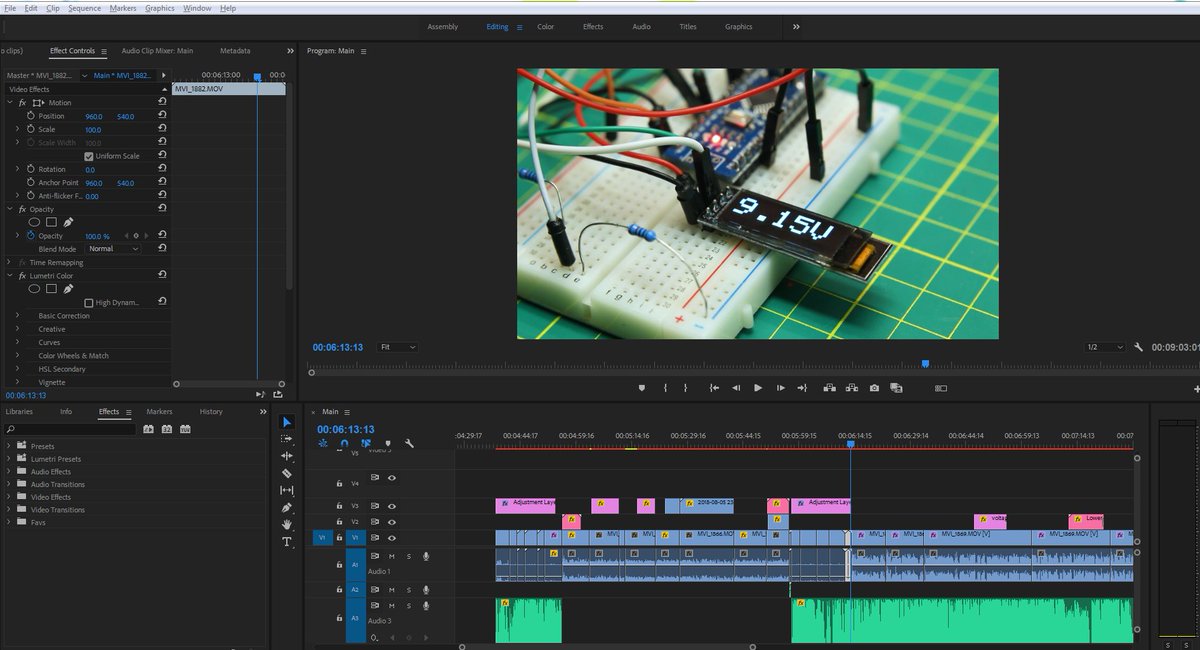This screenshot has height=650, width=1200.
Task: Show more workspaces with double chevron
Action: (x=796, y=27)
